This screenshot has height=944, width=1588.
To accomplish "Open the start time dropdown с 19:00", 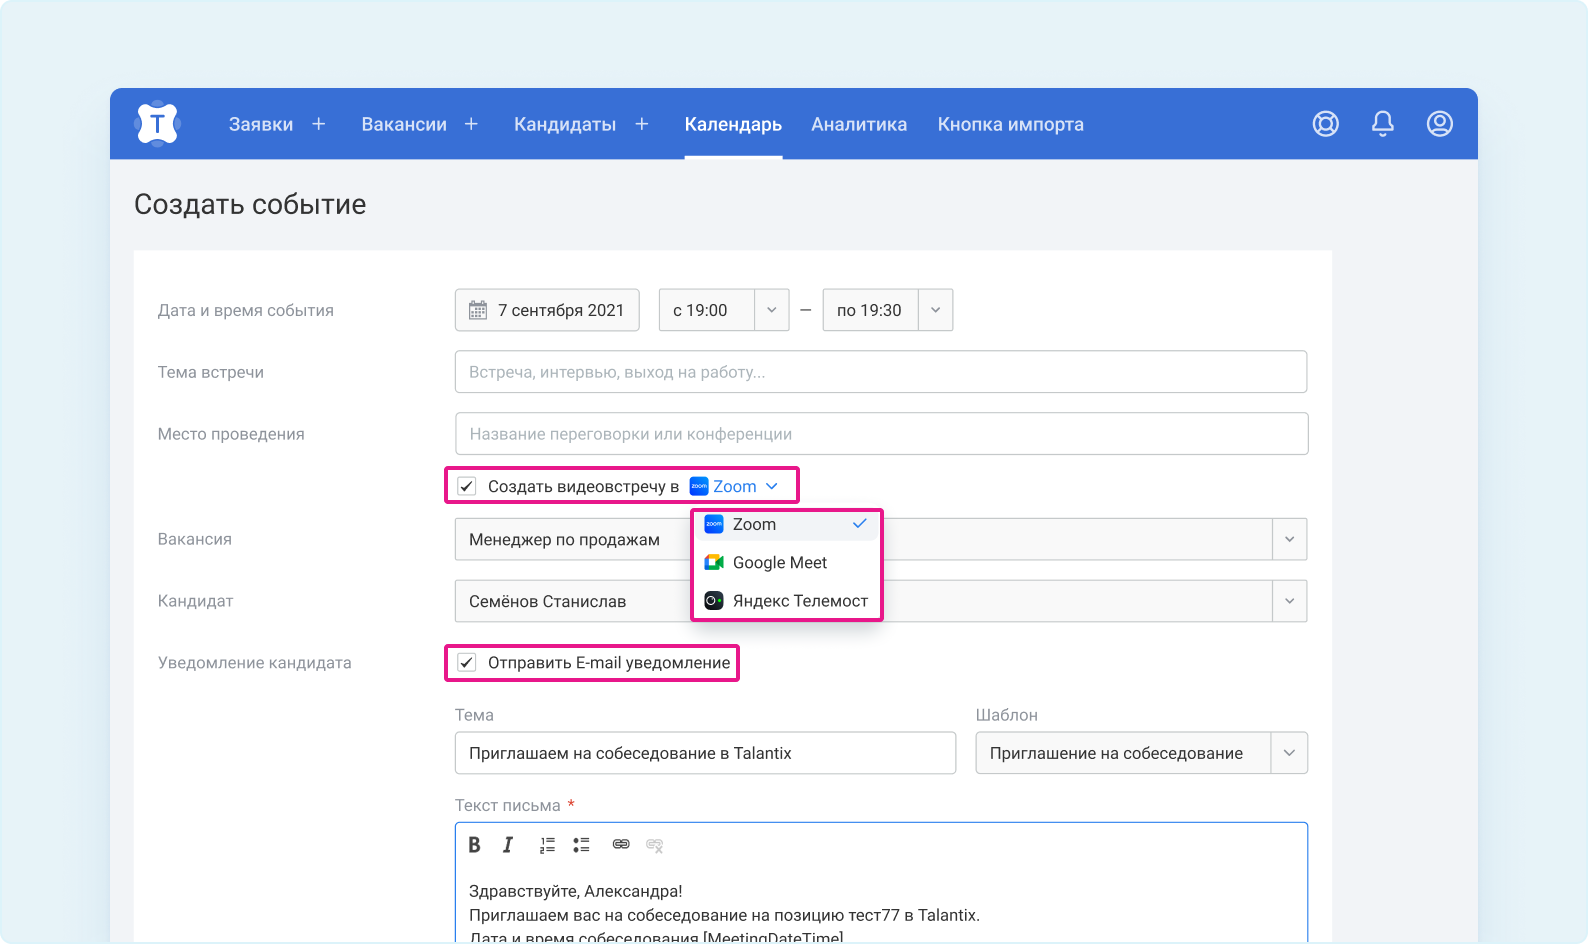I will pos(724,310).
